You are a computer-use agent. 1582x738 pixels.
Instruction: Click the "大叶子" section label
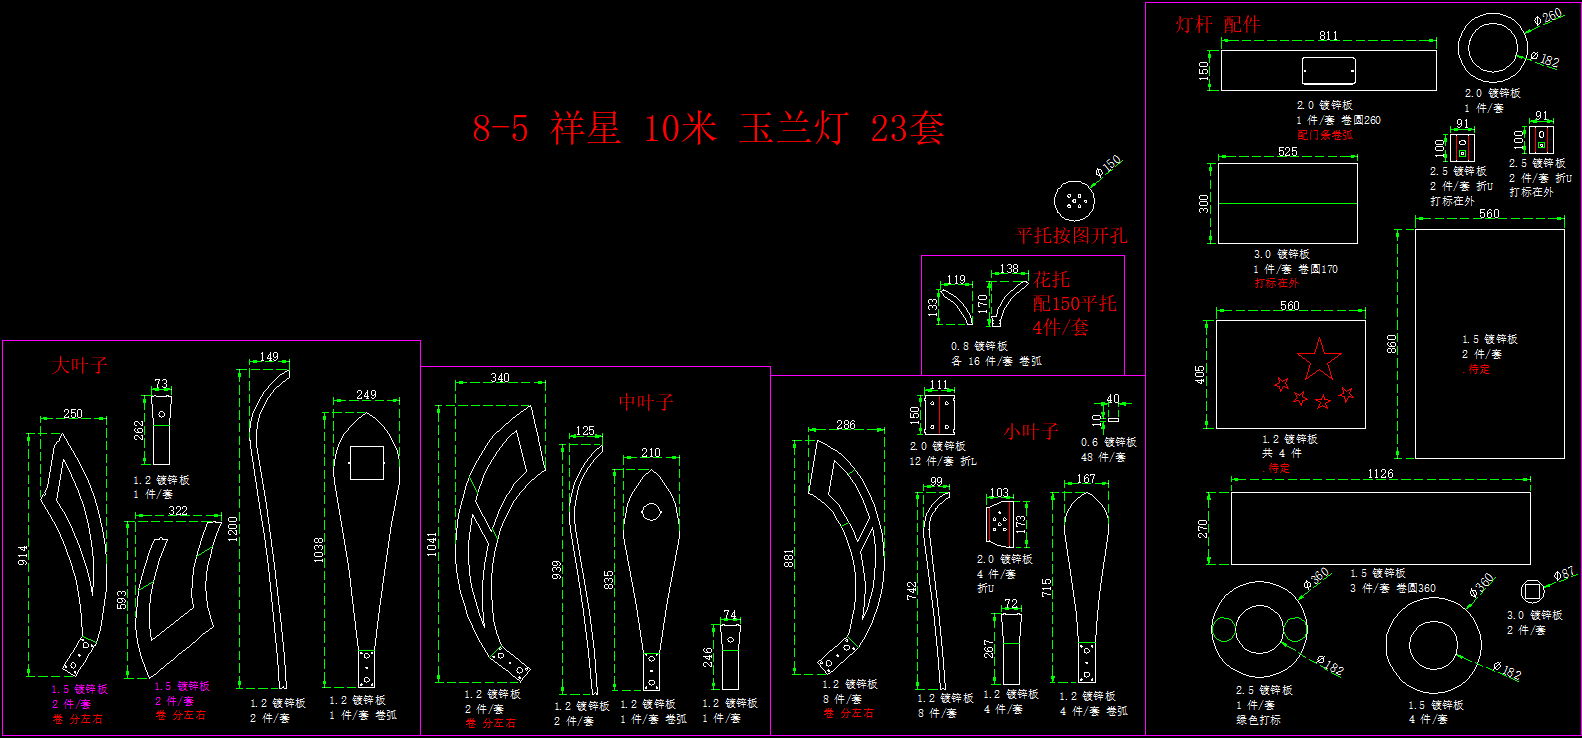[80, 366]
